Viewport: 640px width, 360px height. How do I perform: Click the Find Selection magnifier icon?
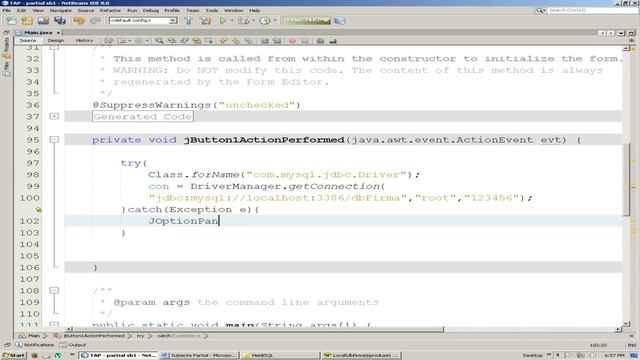tap(159, 41)
